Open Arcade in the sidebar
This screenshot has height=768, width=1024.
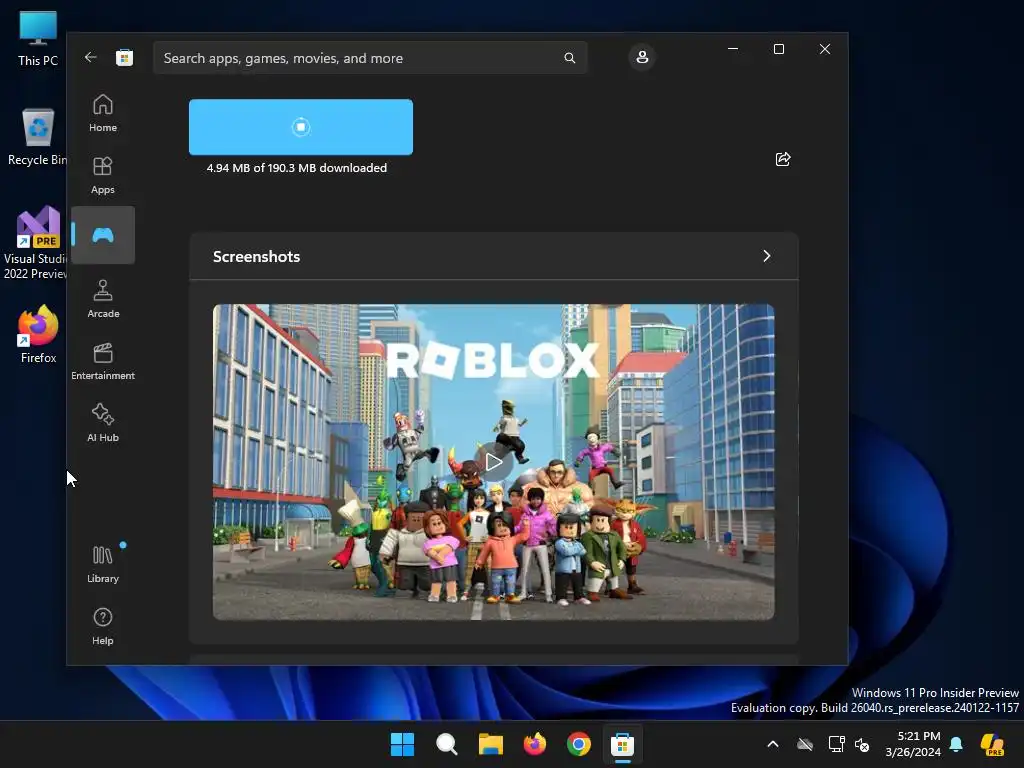coord(103,299)
